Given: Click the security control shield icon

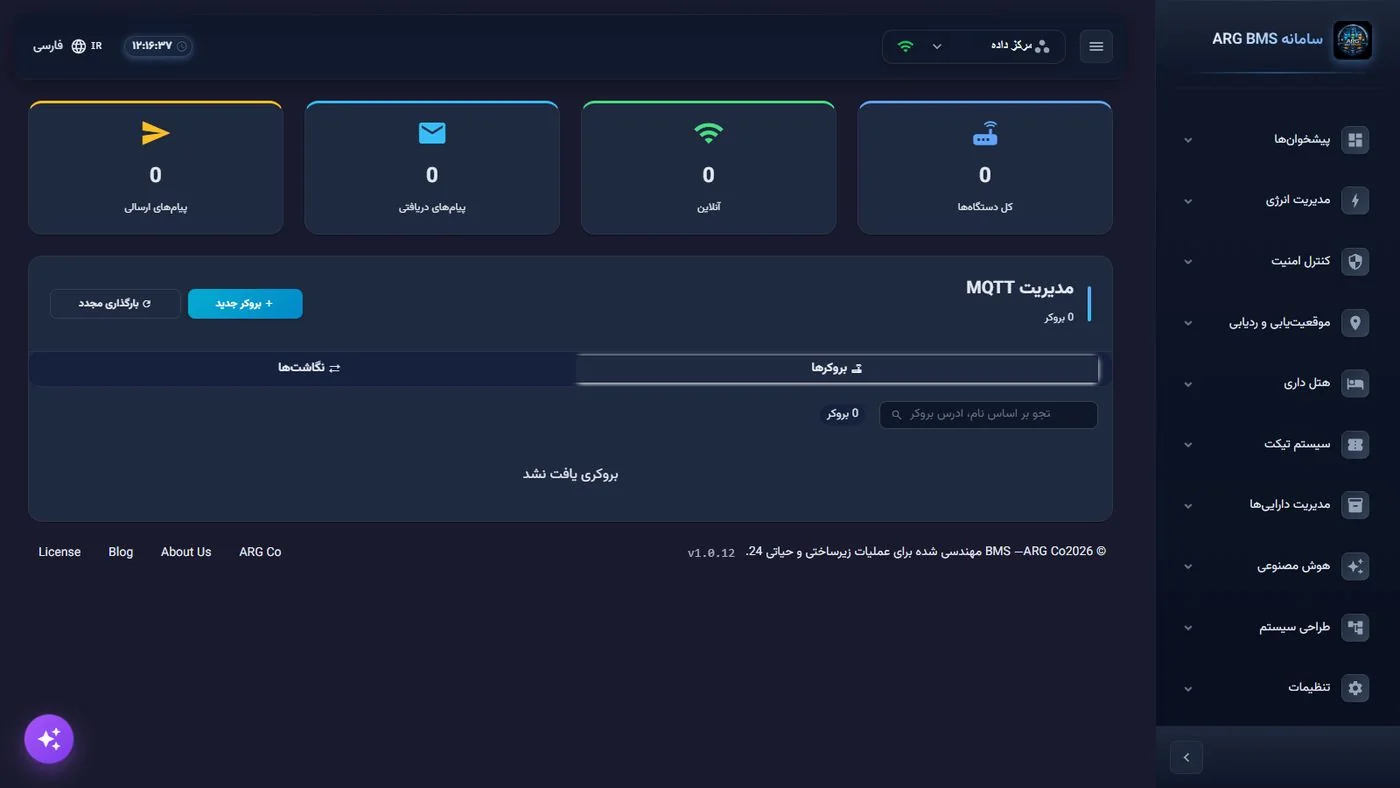Looking at the screenshot, I should (1355, 262).
